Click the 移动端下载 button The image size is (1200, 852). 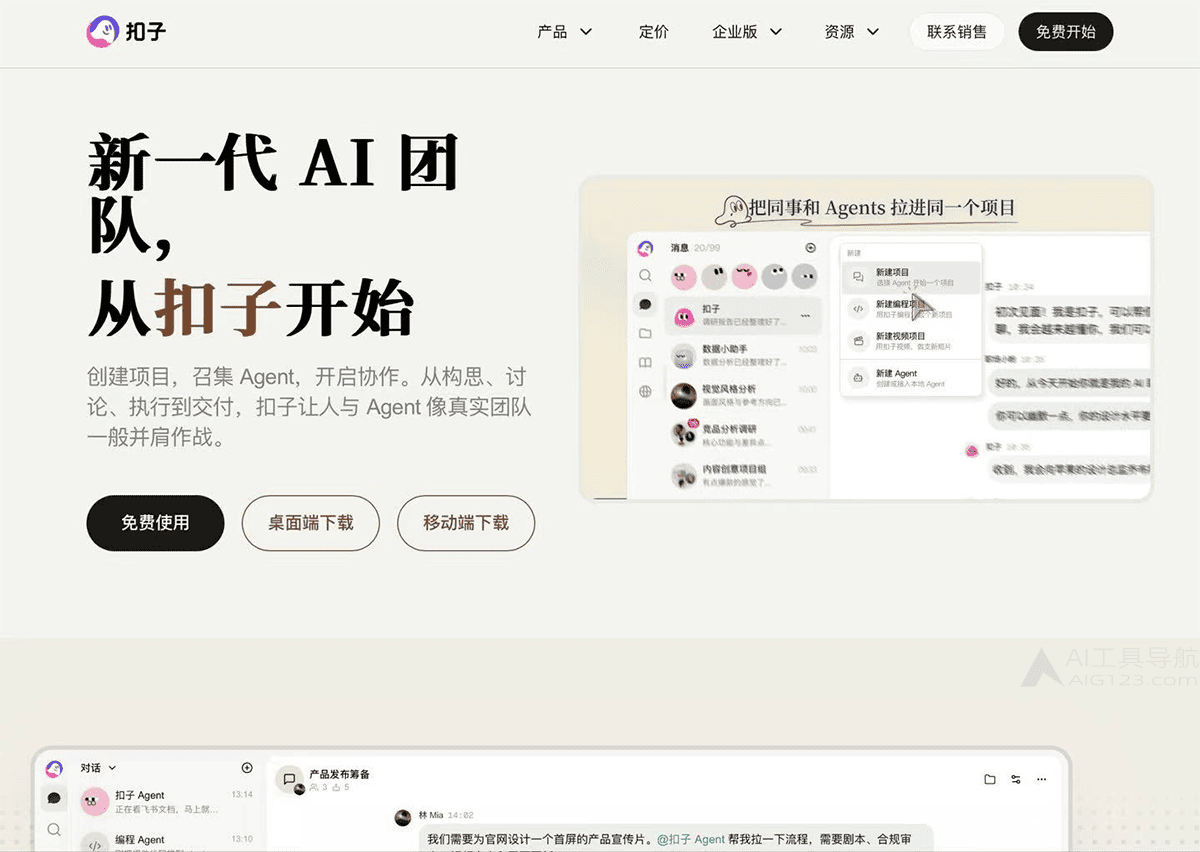(466, 523)
